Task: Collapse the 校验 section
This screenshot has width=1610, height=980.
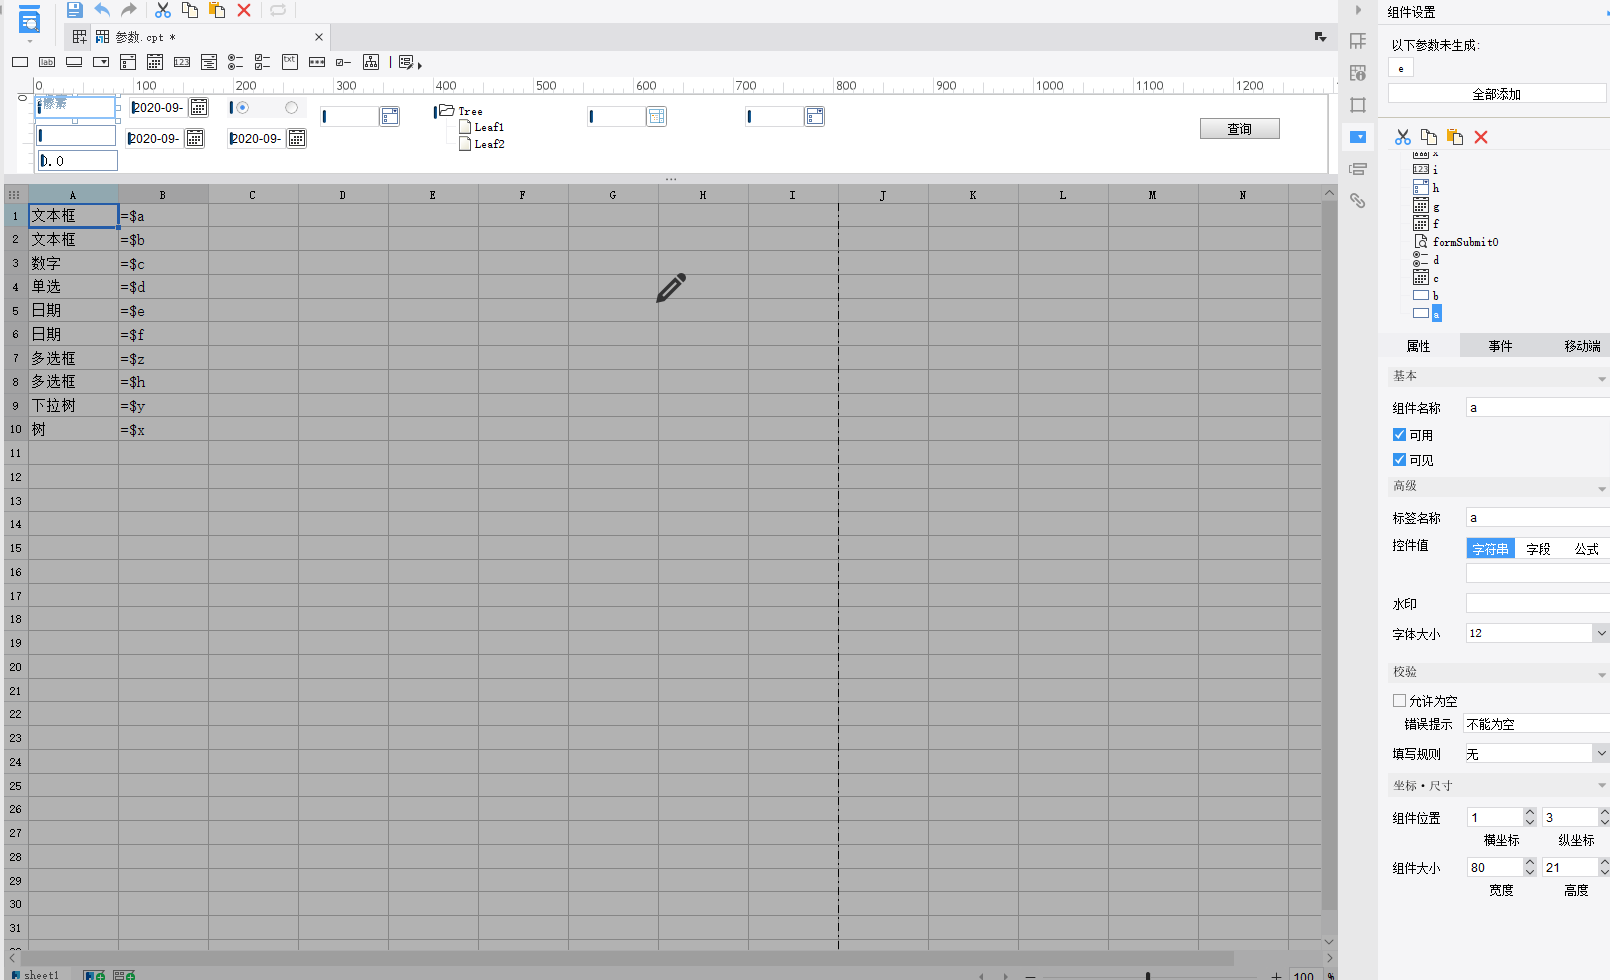Action: click(x=1601, y=674)
